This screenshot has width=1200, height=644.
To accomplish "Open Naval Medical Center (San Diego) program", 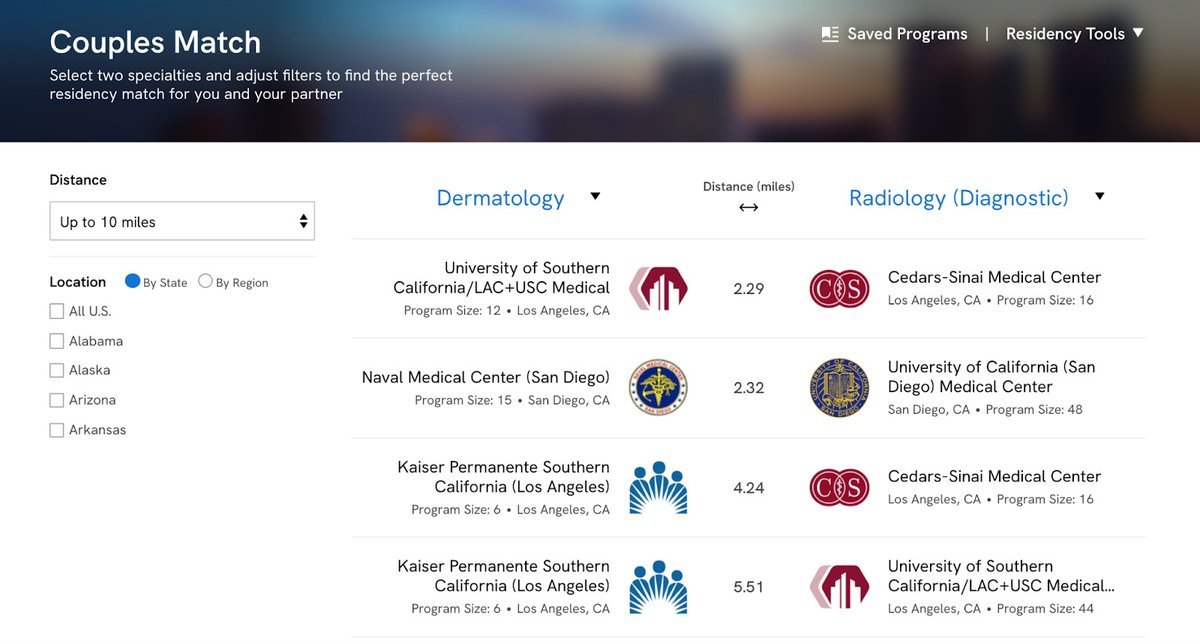I will 485,377.
